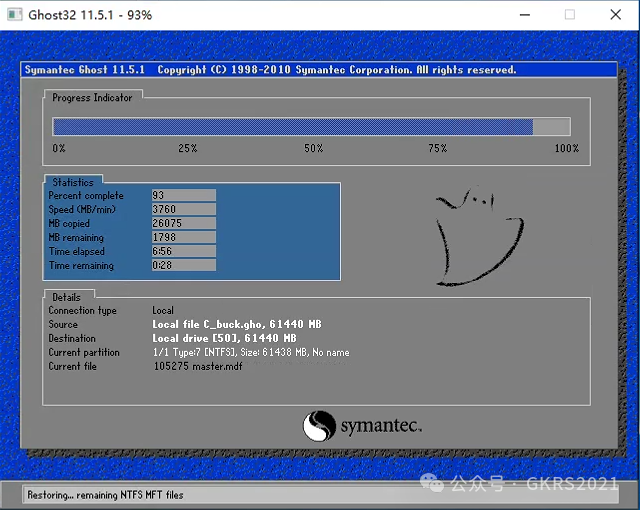Click the 'MB remaining' label
The height and width of the screenshot is (510, 640).
(x=76, y=237)
